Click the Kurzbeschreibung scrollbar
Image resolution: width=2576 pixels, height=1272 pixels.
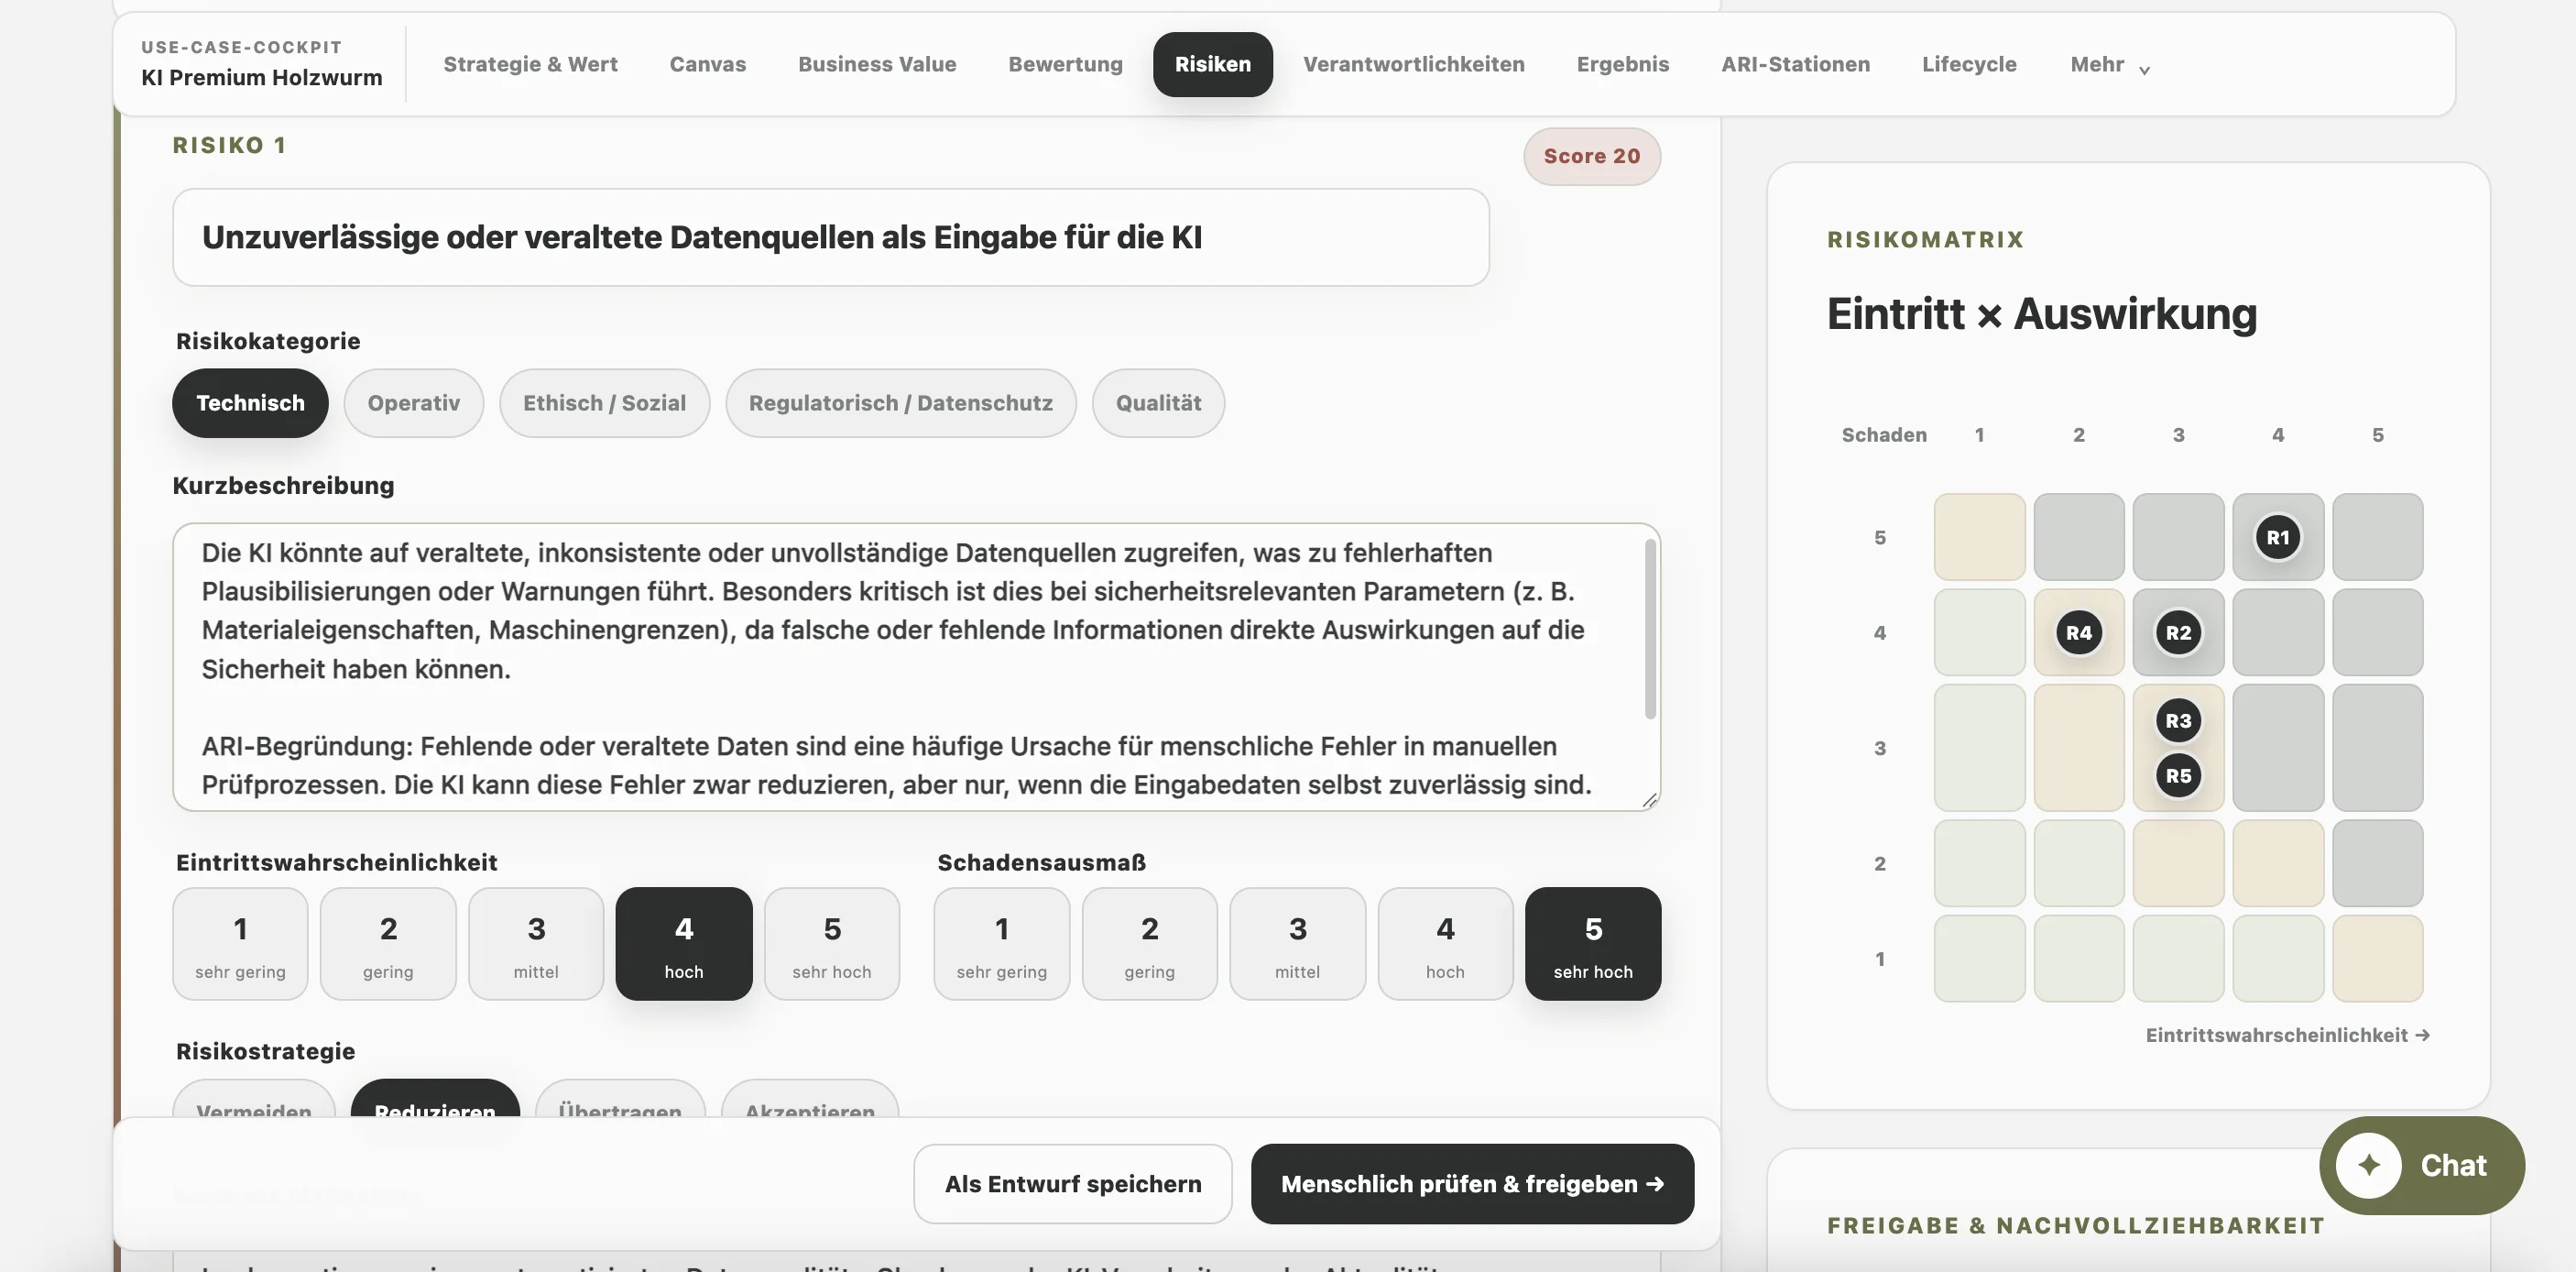click(x=1650, y=628)
